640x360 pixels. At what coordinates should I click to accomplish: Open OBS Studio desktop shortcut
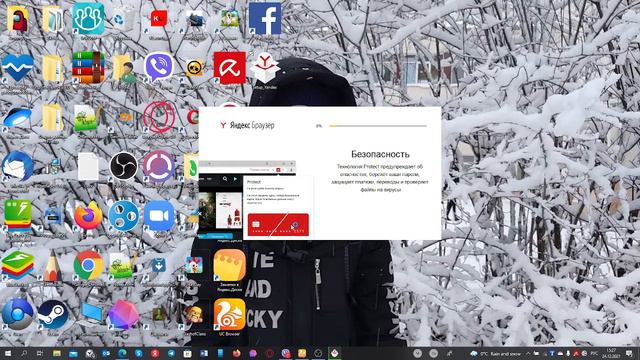tap(123, 166)
